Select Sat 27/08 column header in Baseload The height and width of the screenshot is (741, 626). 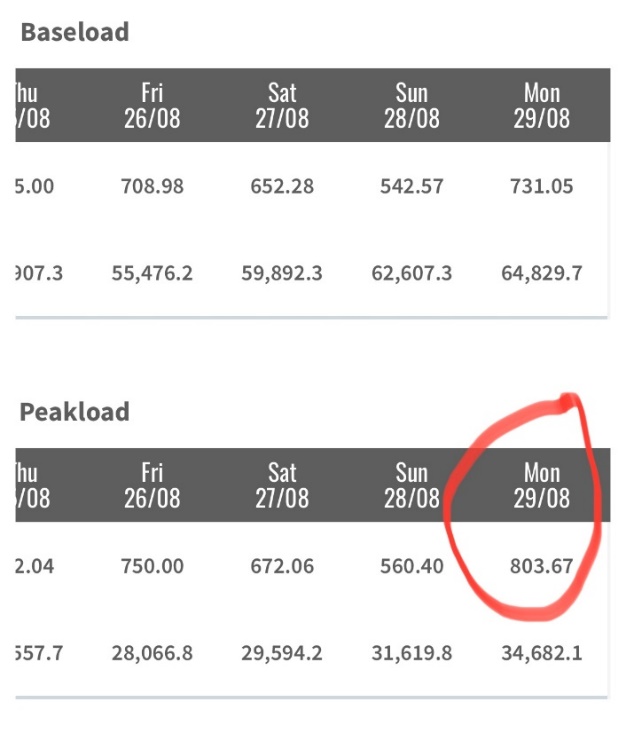[282, 105]
